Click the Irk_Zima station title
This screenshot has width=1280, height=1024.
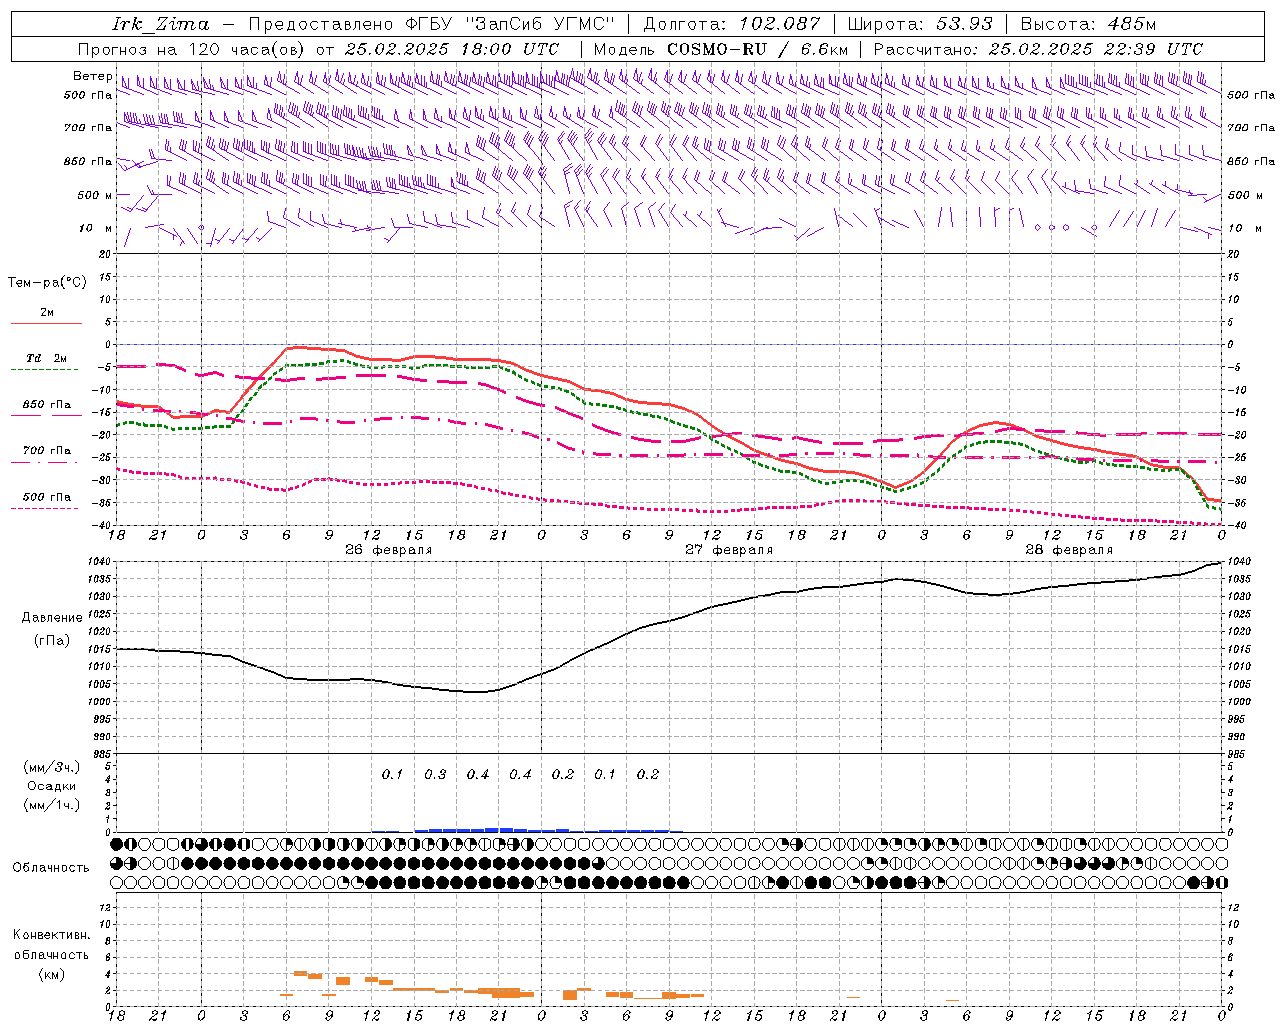[161, 24]
